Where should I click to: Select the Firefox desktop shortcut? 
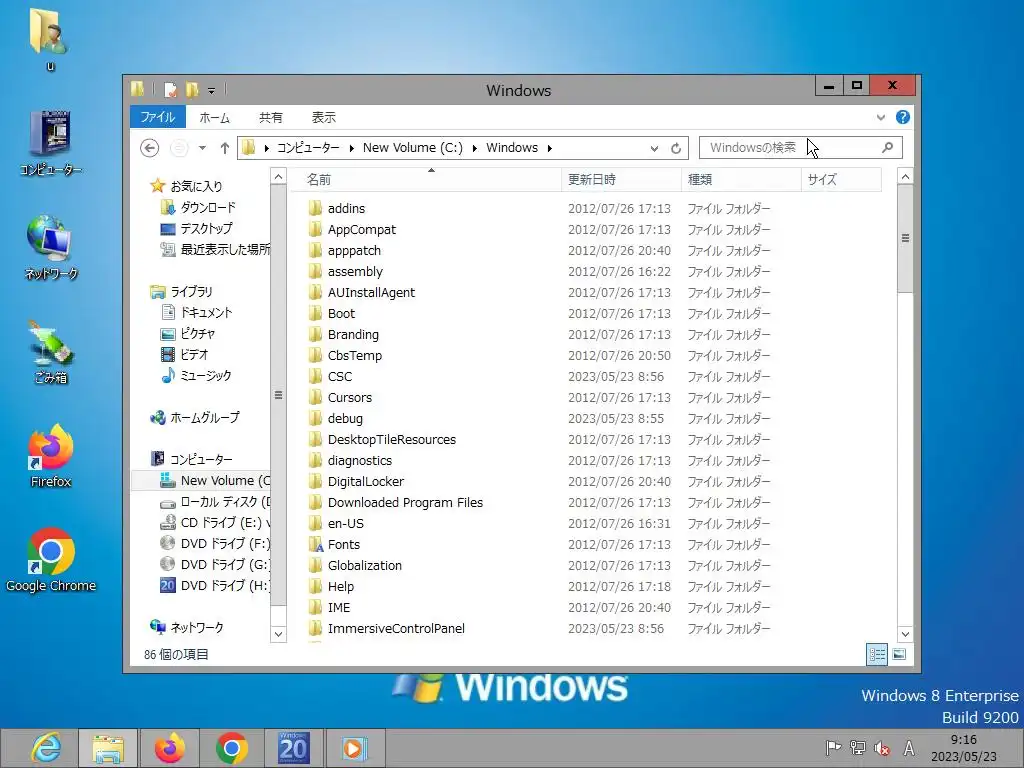51,456
